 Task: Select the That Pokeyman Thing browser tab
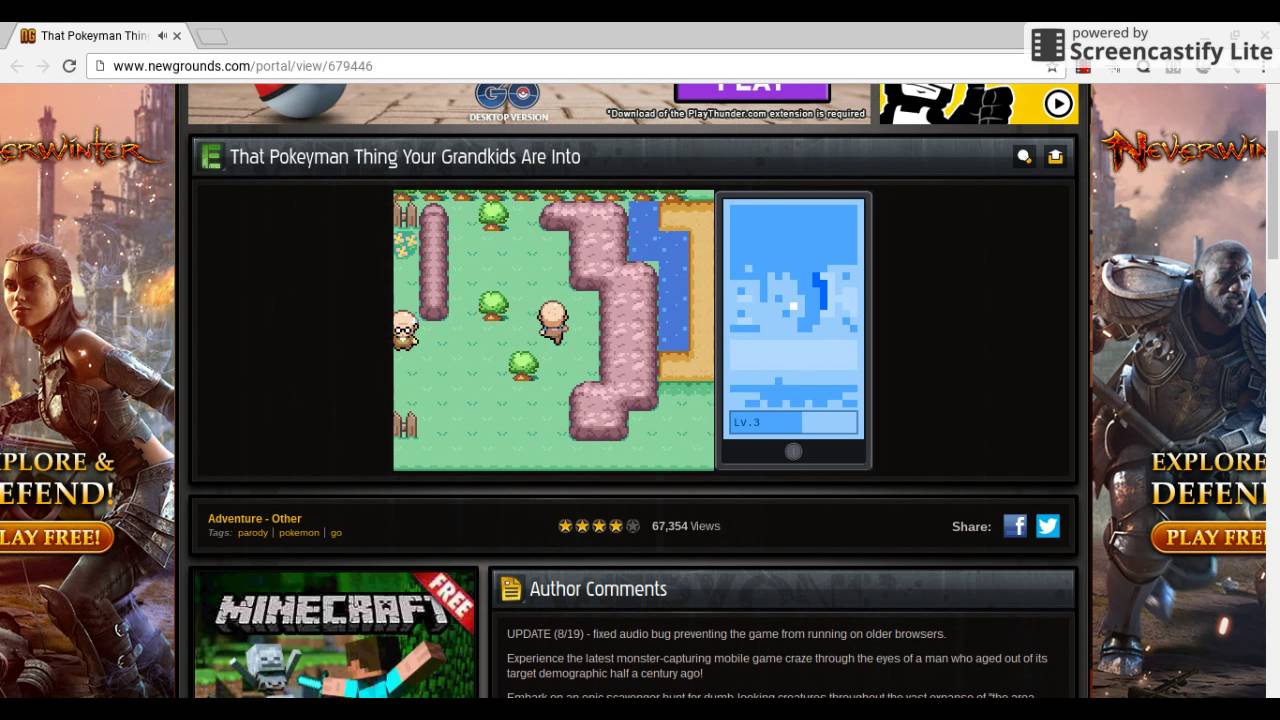[x=100, y=36]
